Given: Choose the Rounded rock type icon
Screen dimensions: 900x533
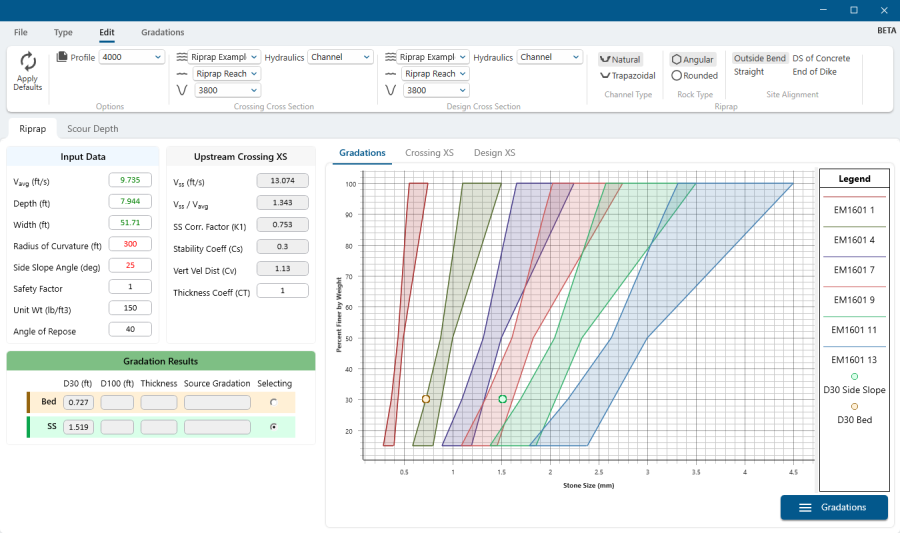Looking at the screenshot, I should click(x=677, y=75).
